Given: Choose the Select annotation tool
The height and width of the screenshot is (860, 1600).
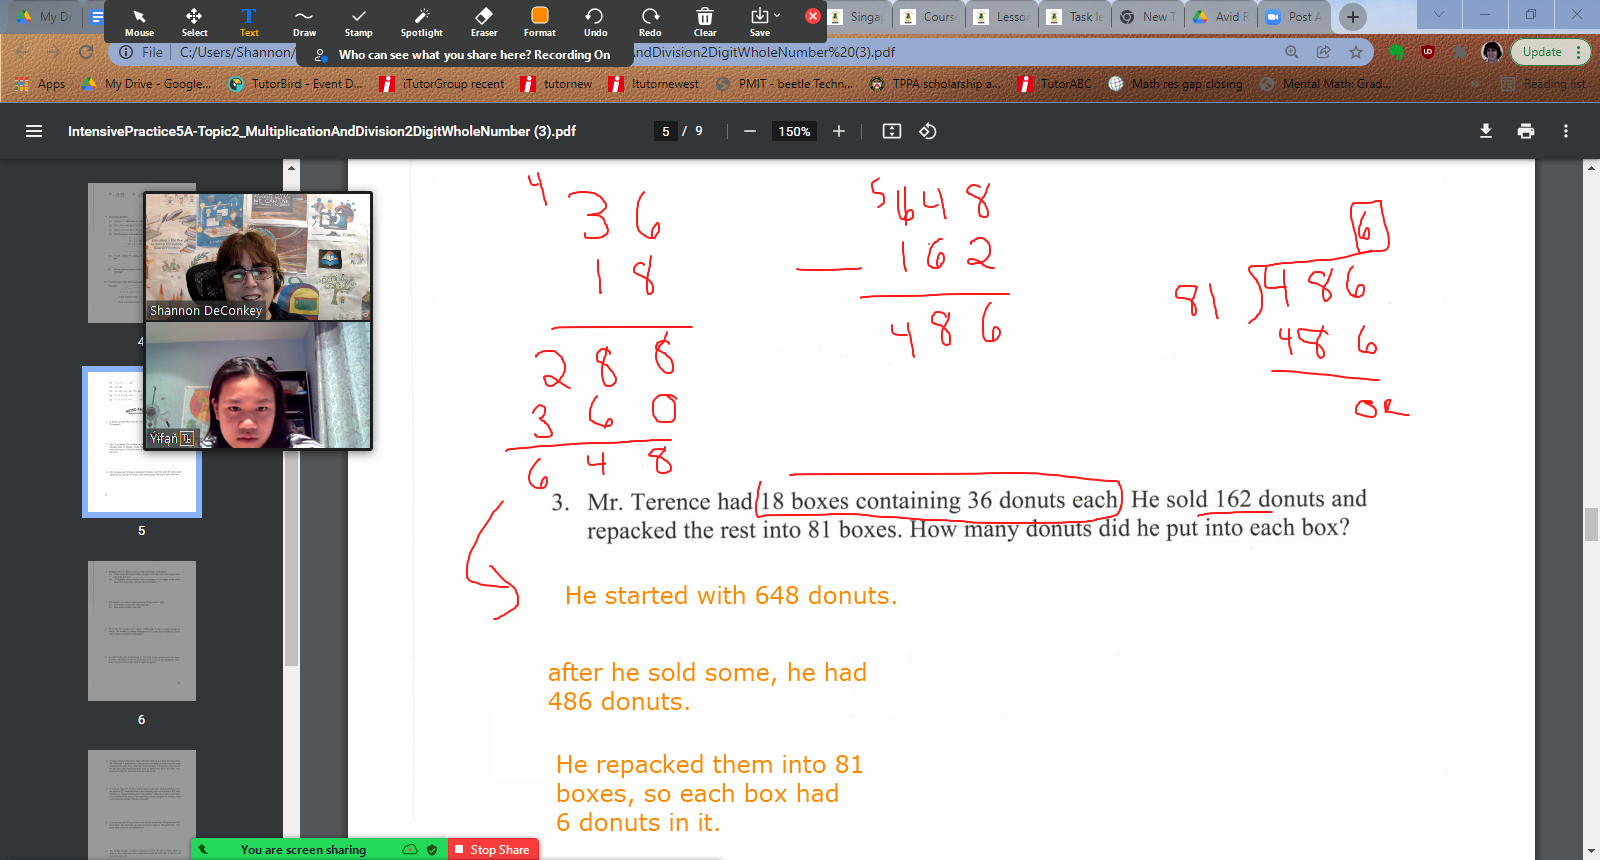Looking at the screenshot, I should click(x=194, y=21).
